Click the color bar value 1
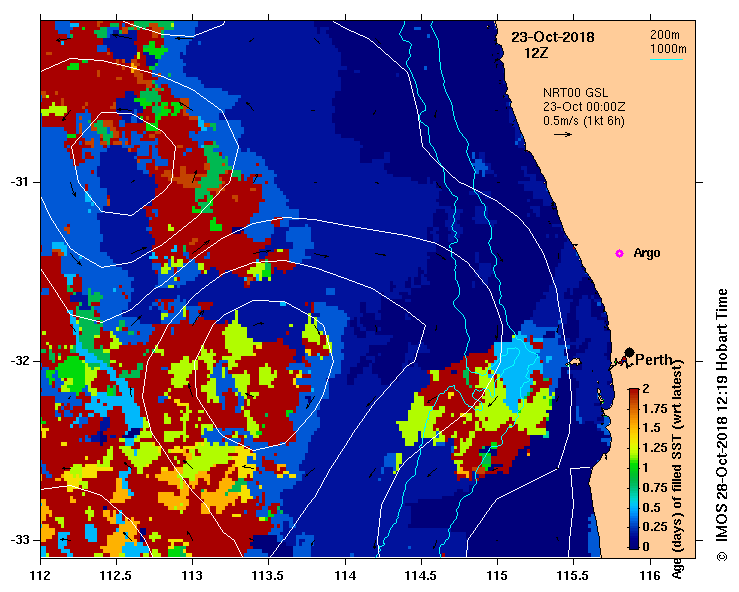 tap(646, 468)
